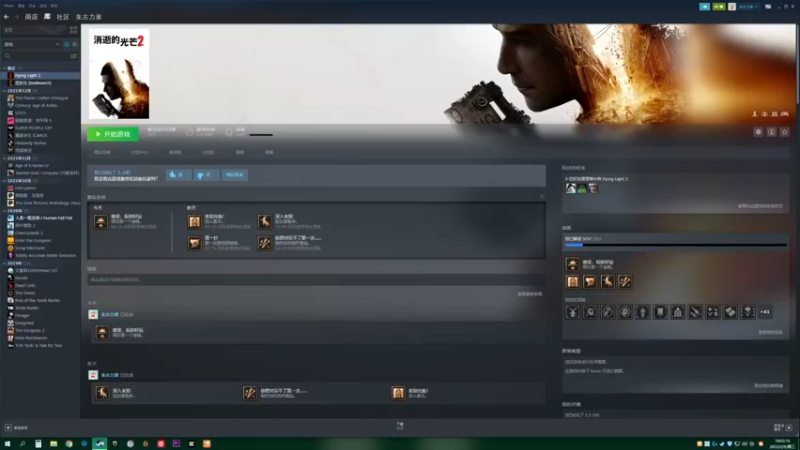Open the 游戏 library filter dropdown
Screen dimensions: 800x450
pyautogui.click(x=32, y=44)
